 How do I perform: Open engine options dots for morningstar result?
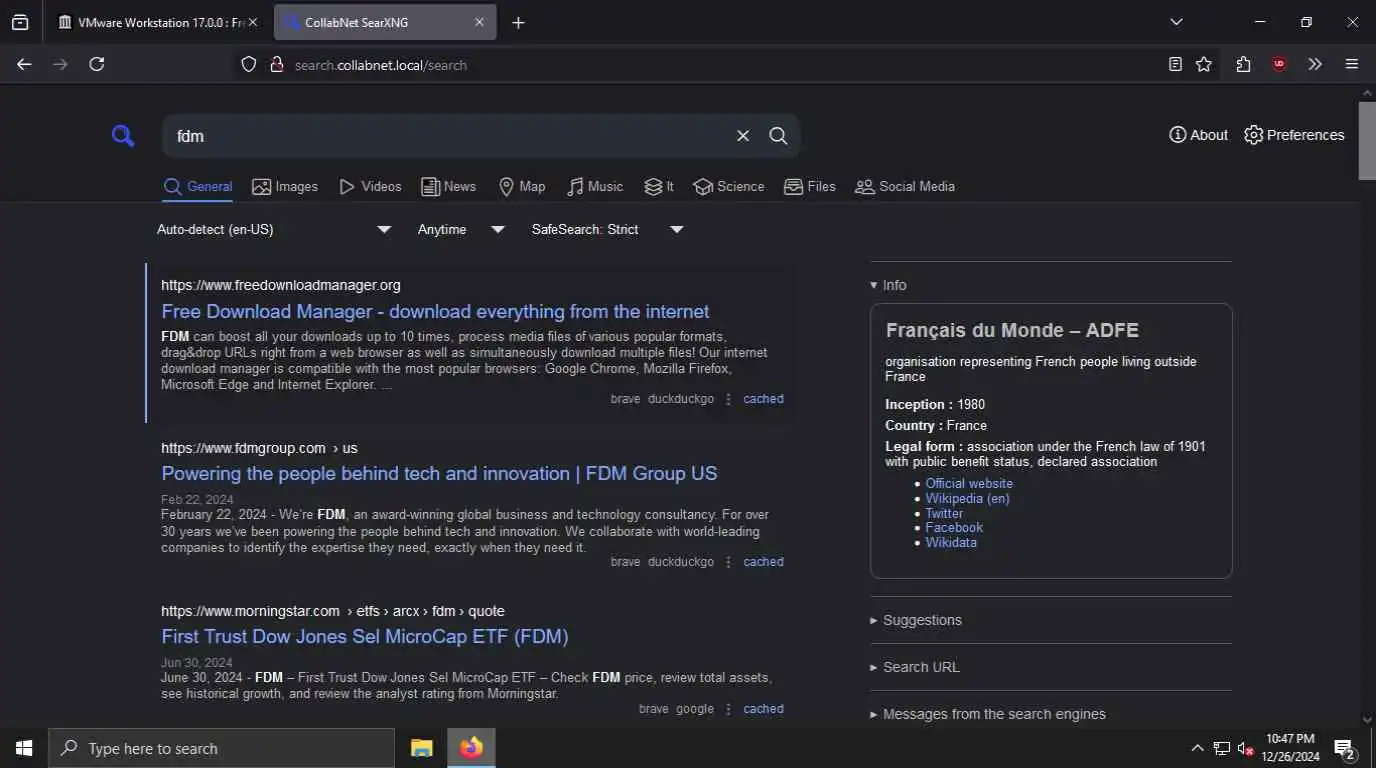pos(728,709)
